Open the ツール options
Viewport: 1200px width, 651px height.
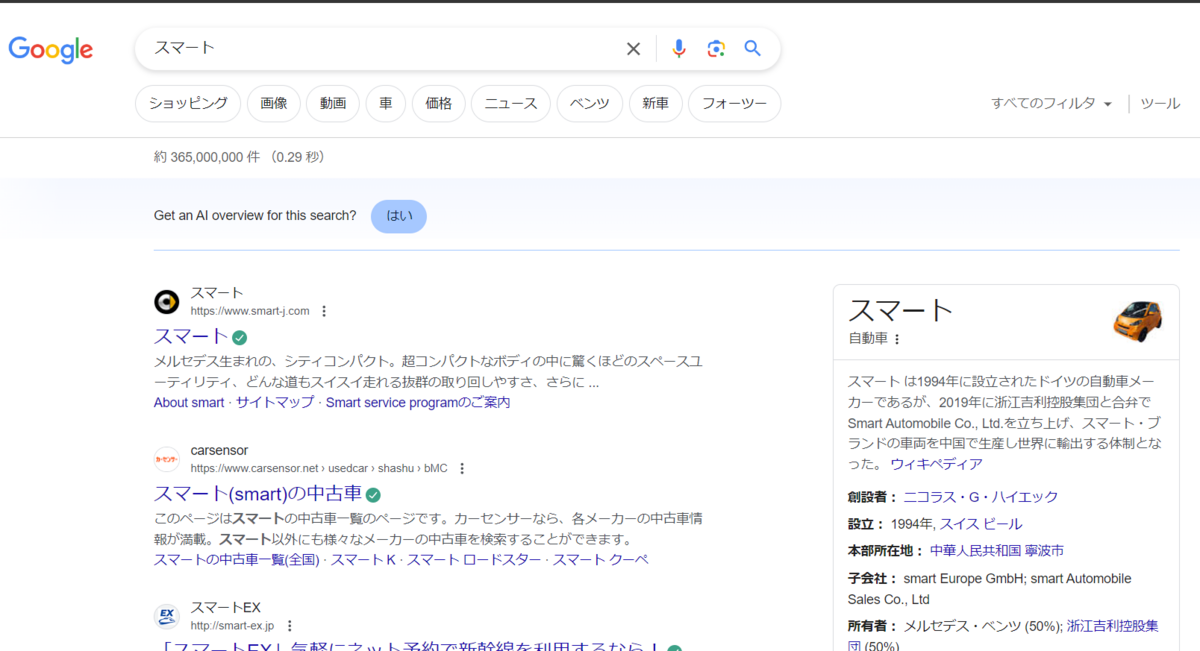coord(1160,103)
